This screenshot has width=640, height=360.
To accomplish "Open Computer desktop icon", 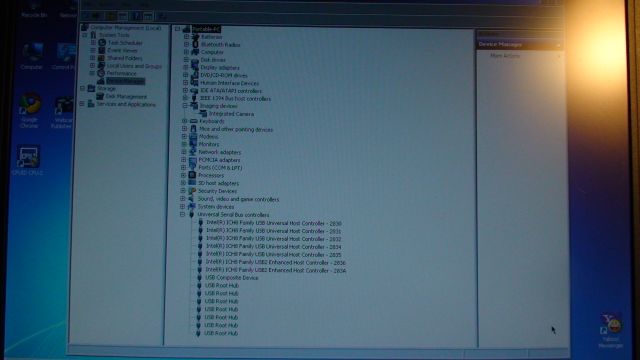I will tap(32, 56).
